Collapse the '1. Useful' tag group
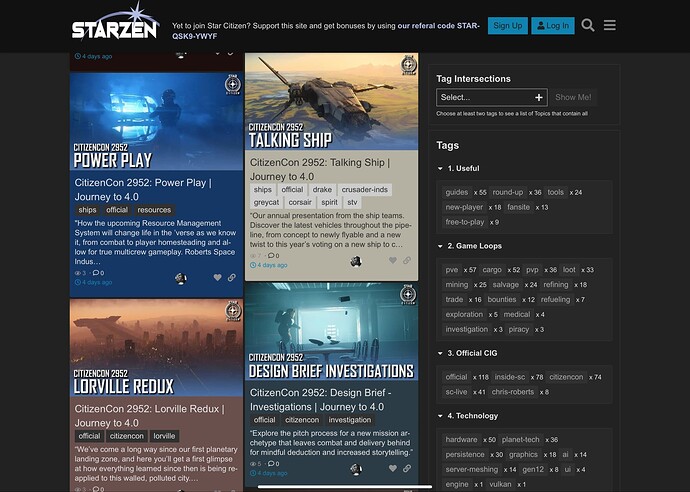 click(x=440, y=168)
